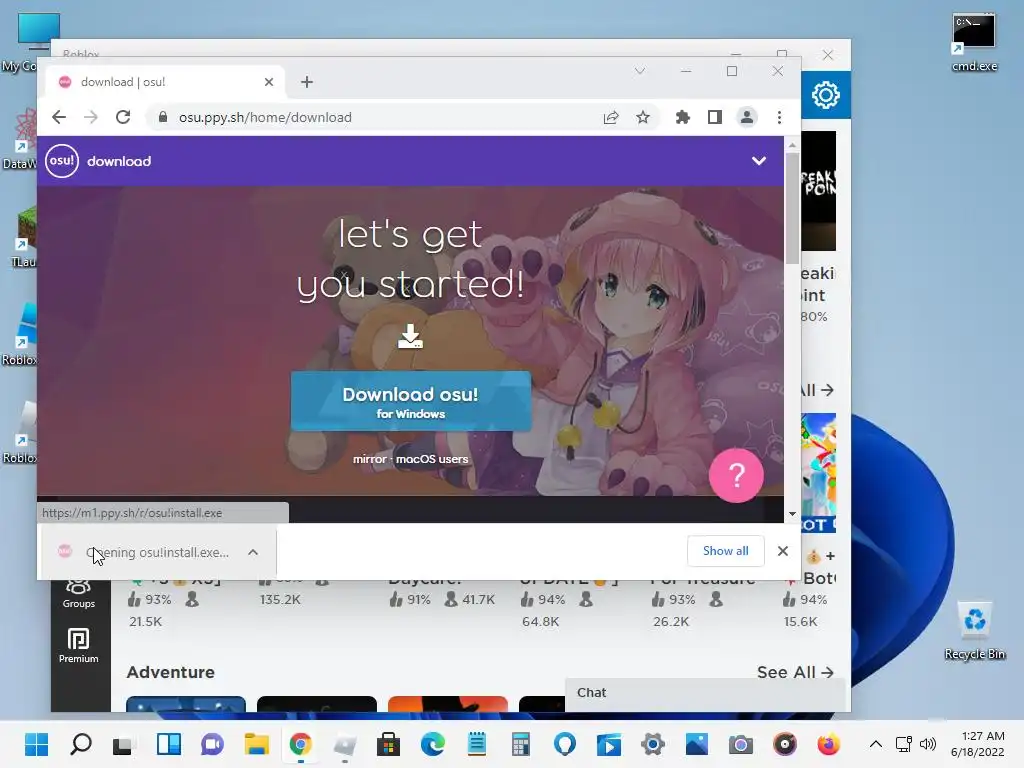Open Chrome extensions puzzle icon
Screen dimensions: 1024x768
click(682, 118)
